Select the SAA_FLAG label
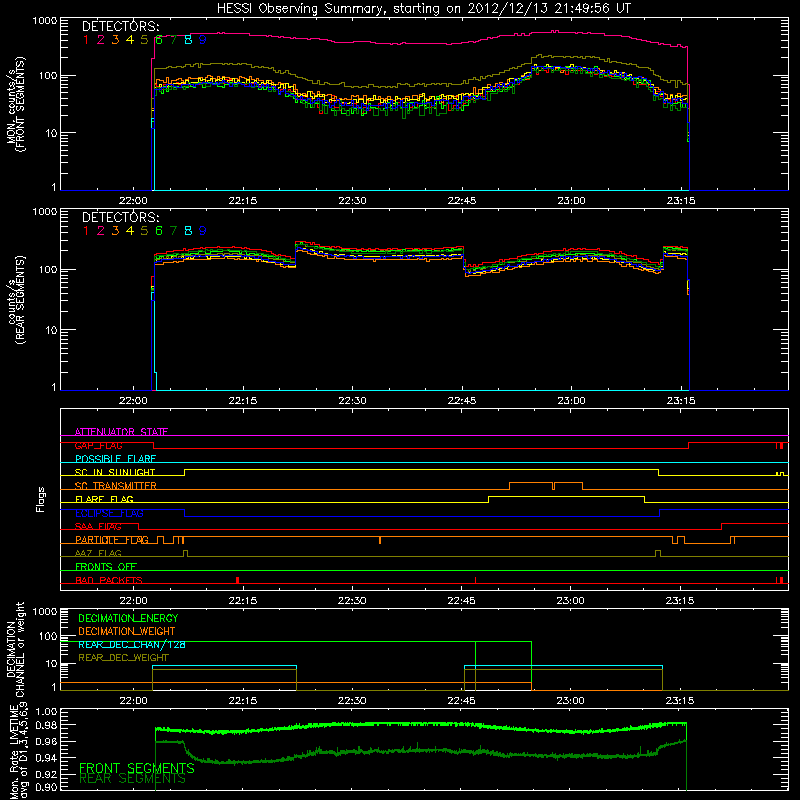 [98, 526]
